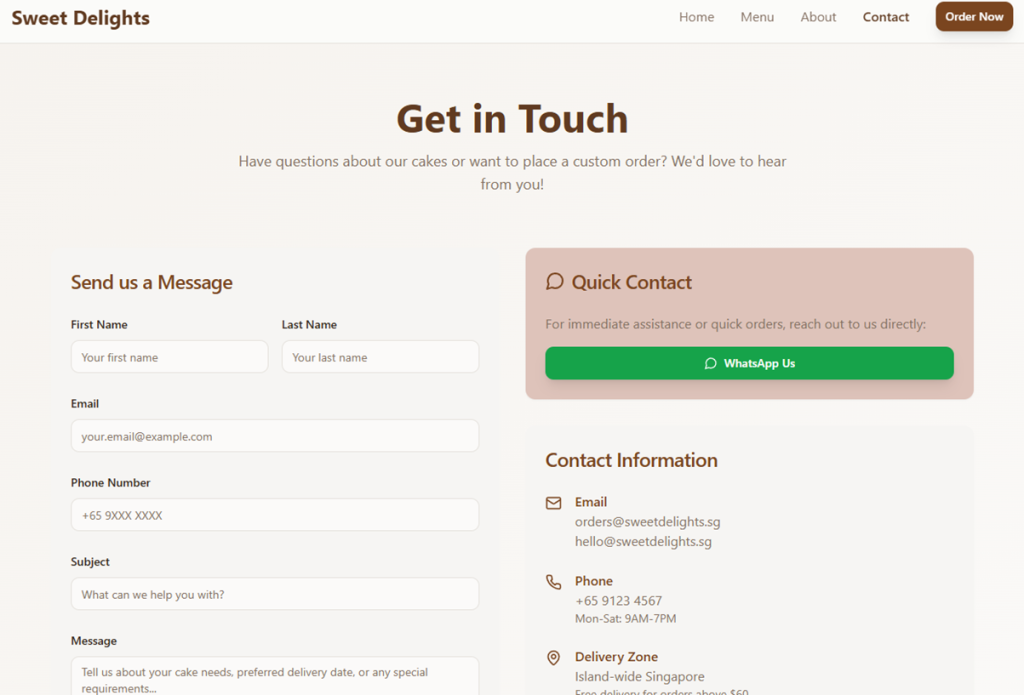The width and height of the screenshot is (1024, 695).
Task: Open the About page
Action: click(818, 17)
